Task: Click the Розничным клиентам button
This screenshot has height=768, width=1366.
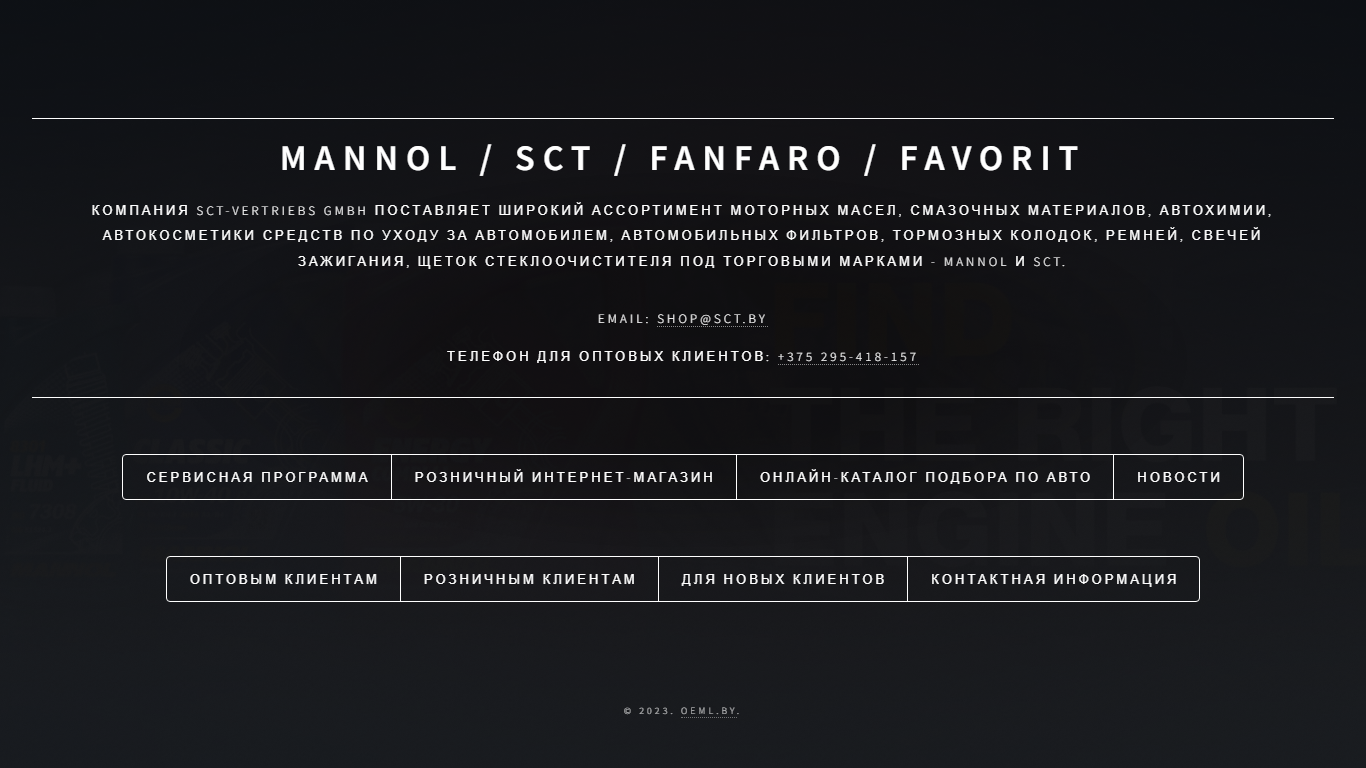Action: [530, 579]
